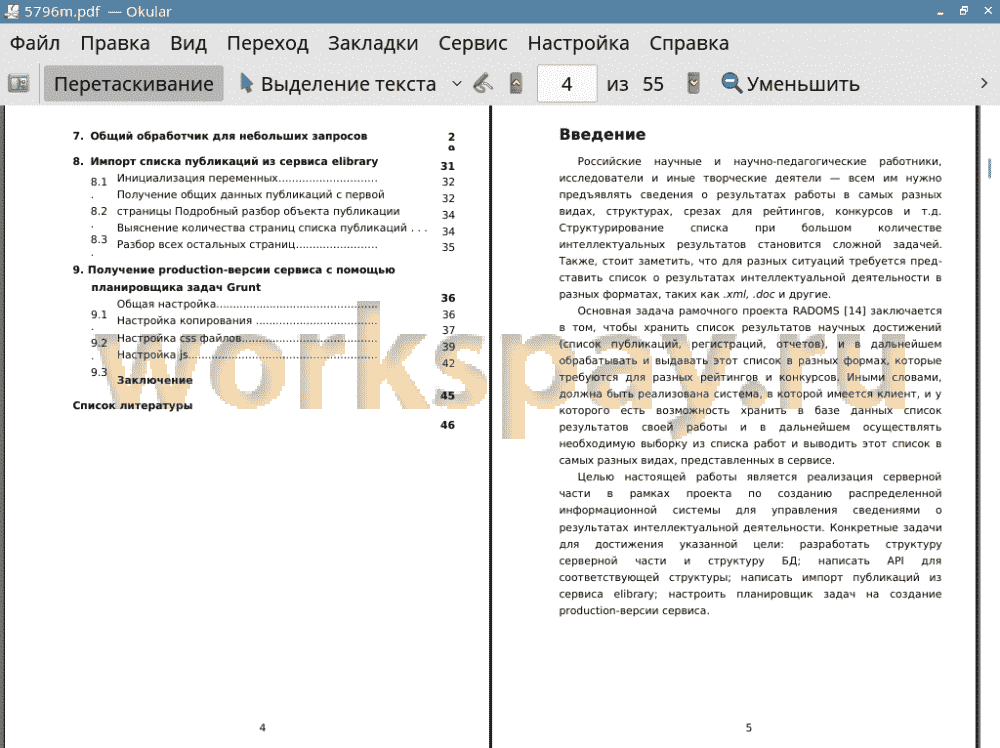
Task: Open the Файл menu
Action: pos(35,43)
